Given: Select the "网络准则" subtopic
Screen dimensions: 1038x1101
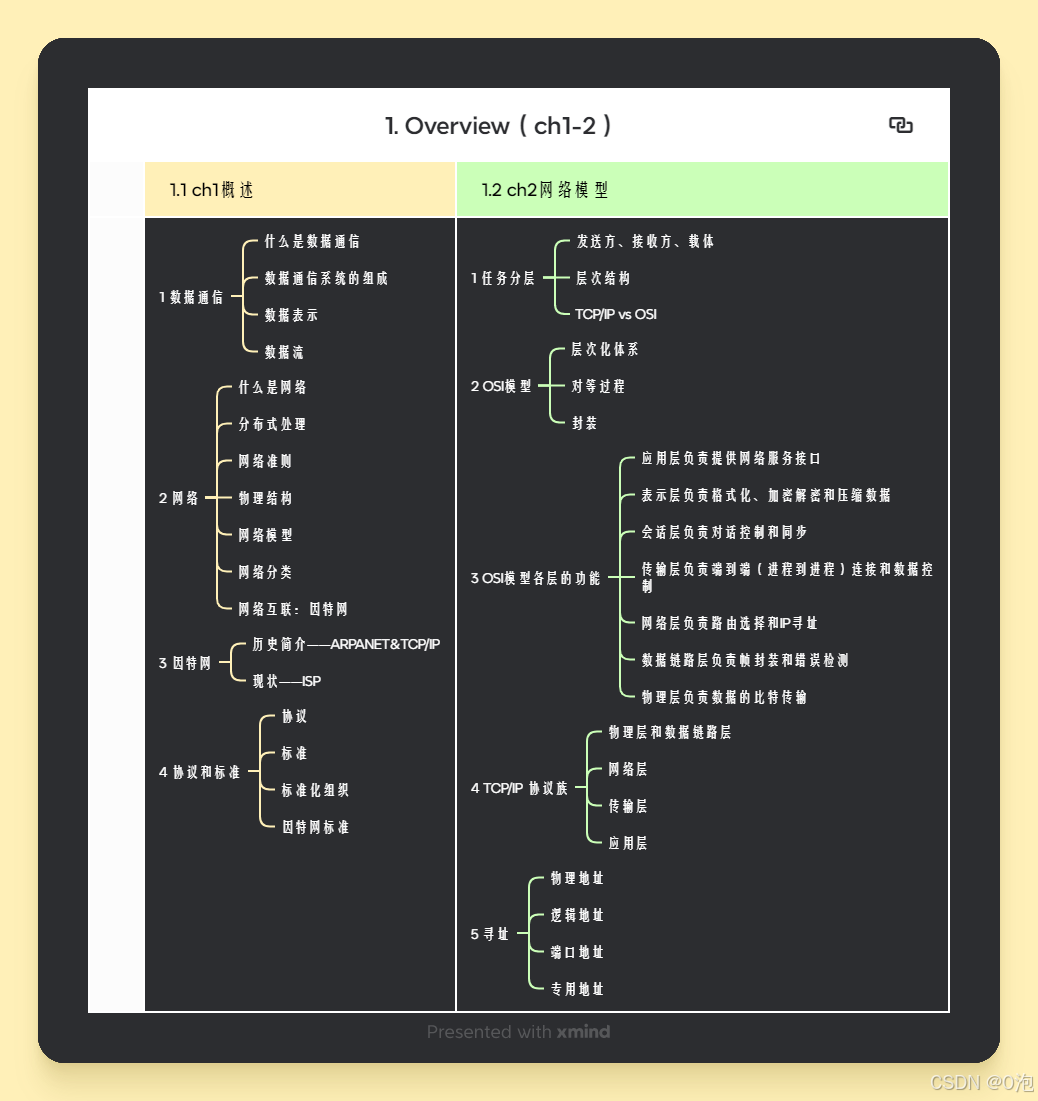Looking at the screenshot, I should [x=265, y=461].
